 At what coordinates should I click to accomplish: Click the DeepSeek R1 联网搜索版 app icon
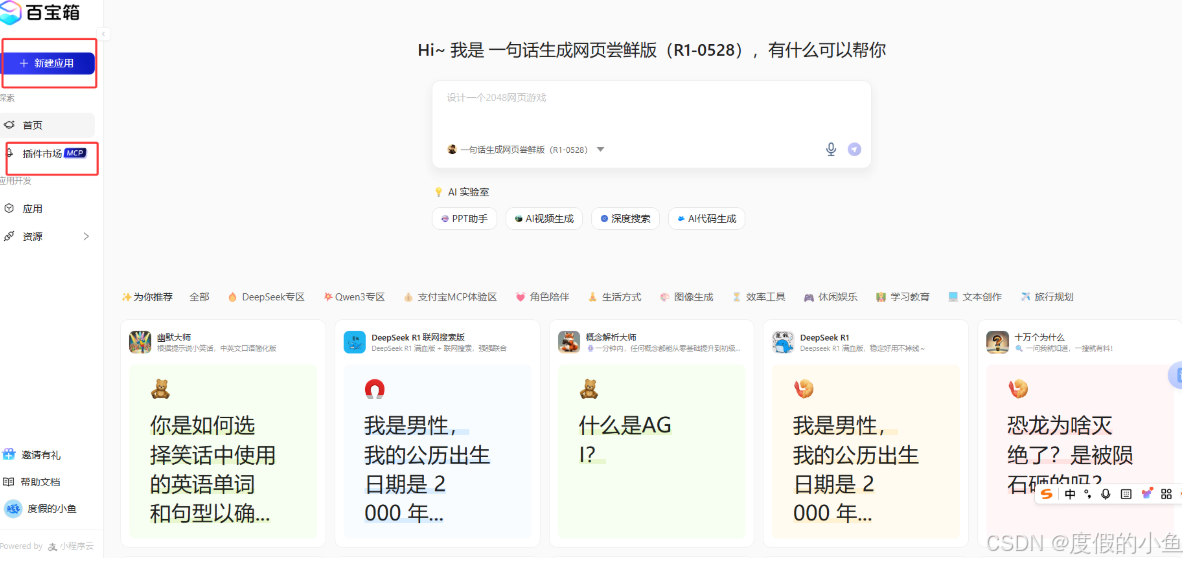[354, 342]
